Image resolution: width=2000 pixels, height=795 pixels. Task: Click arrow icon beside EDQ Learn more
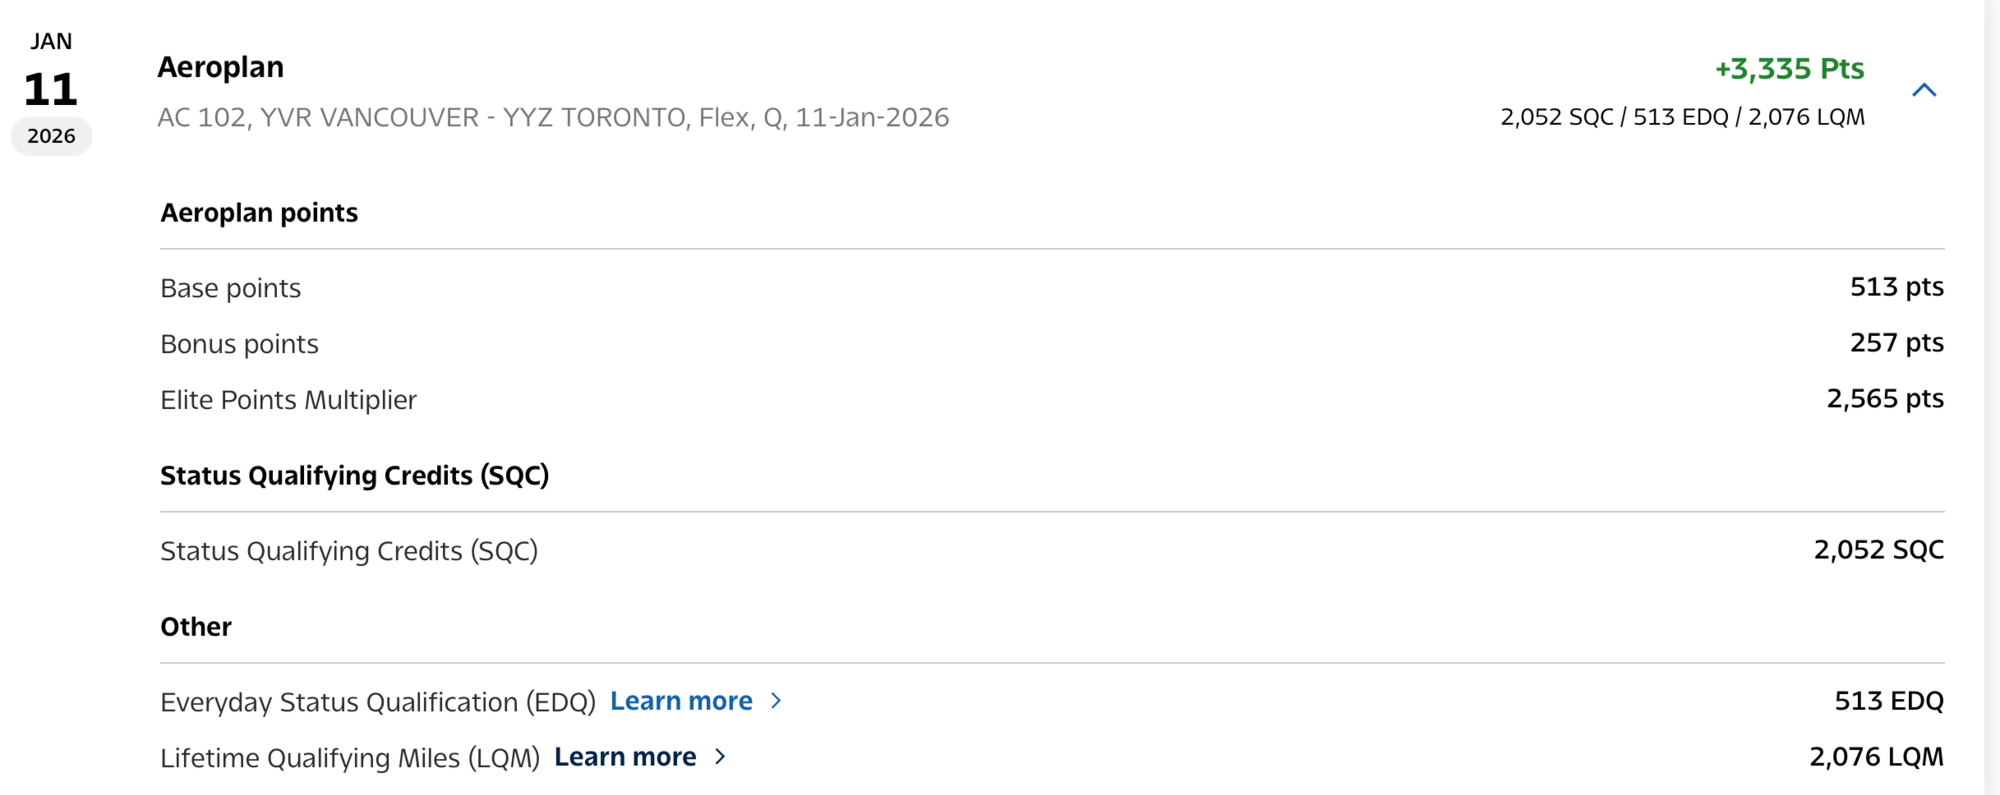pyautogui.click(x=776, y=701)
